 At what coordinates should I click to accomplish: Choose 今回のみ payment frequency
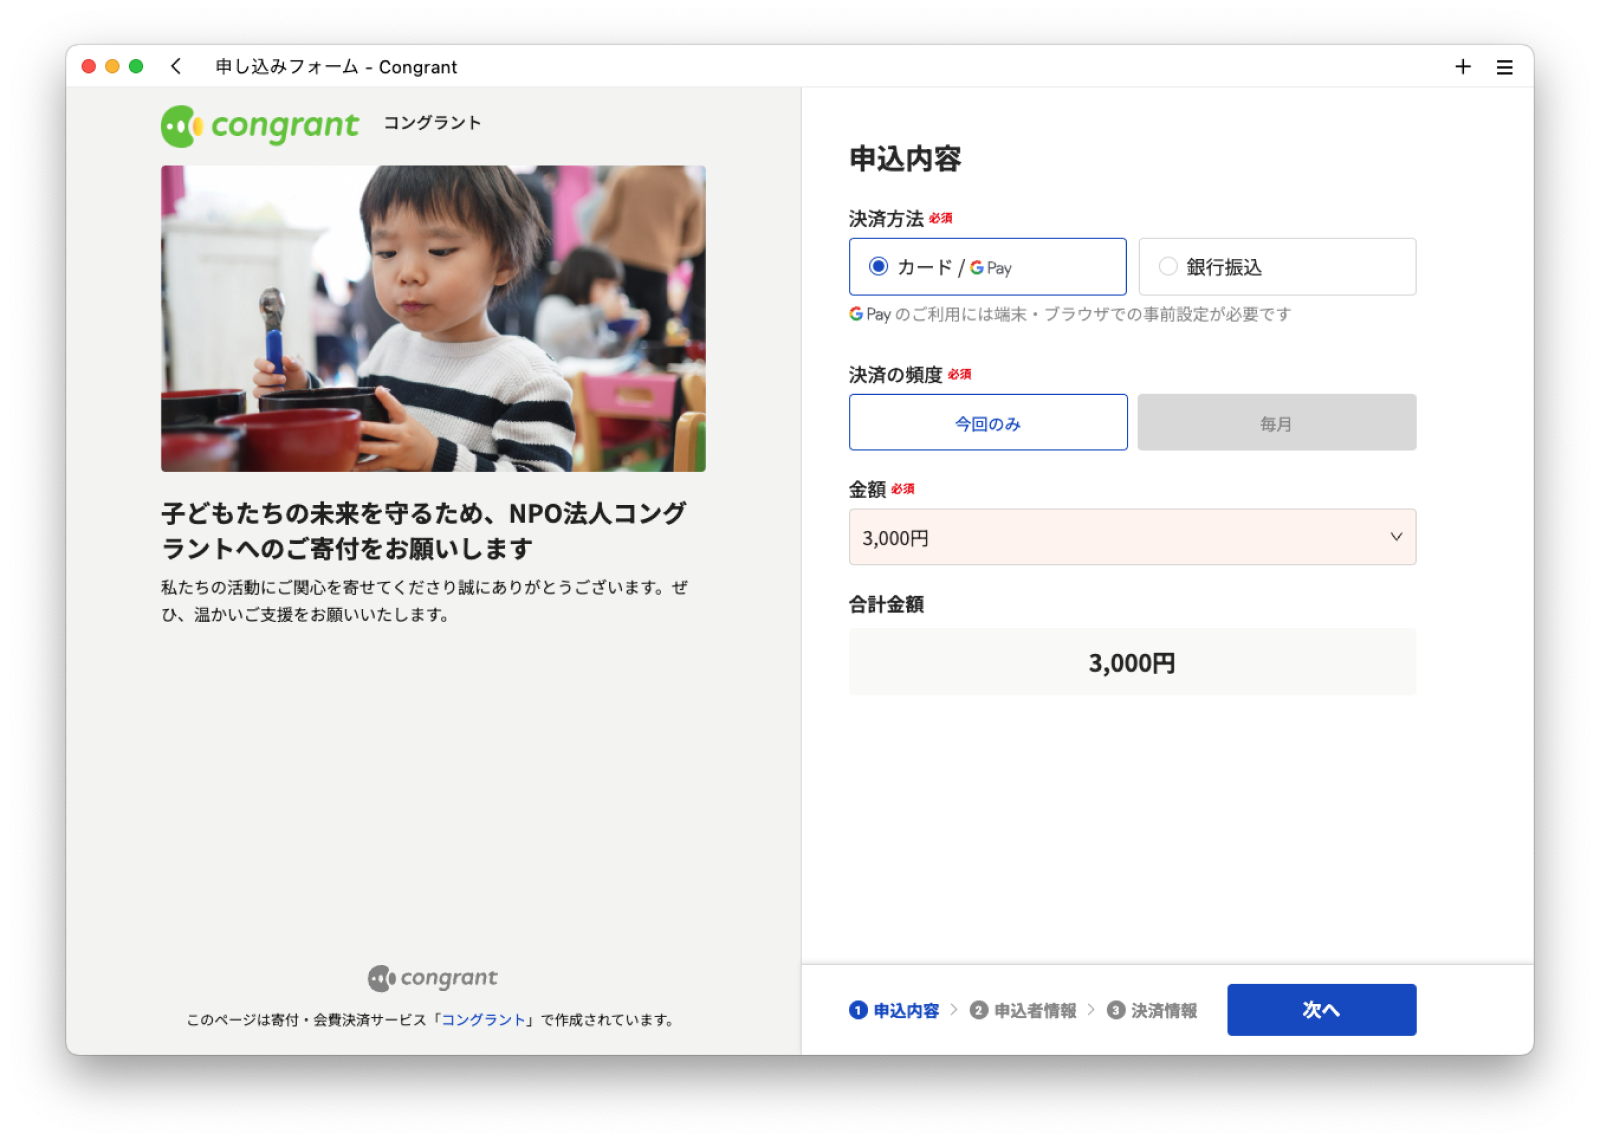click(x=988, y=423)
